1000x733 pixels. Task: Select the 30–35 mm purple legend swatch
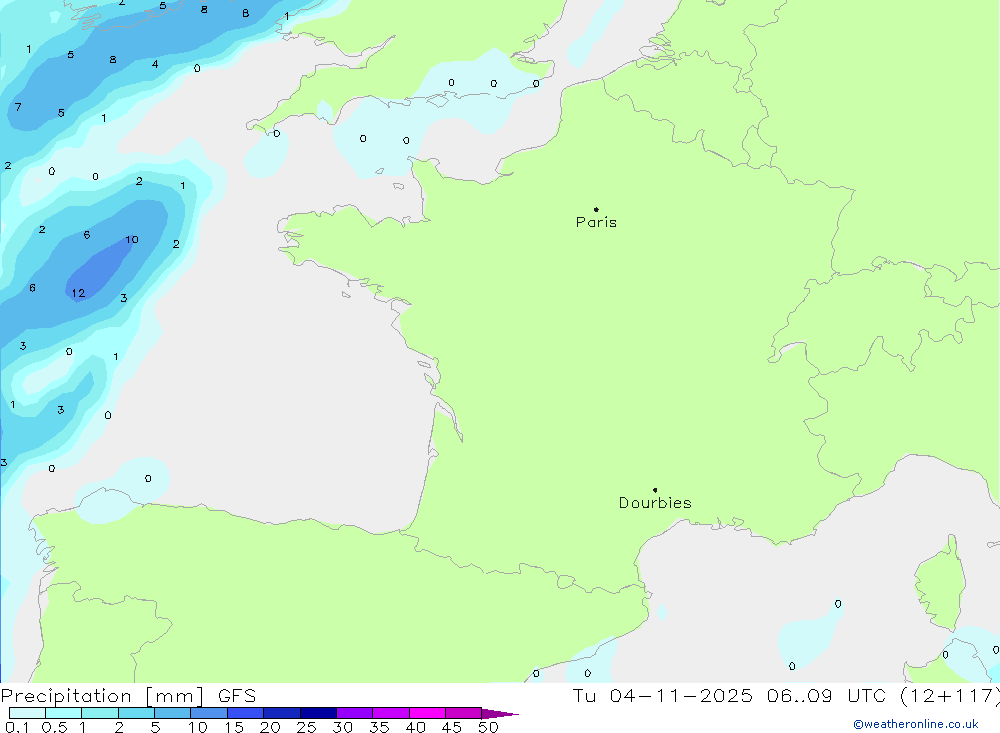tap(354, 713)
